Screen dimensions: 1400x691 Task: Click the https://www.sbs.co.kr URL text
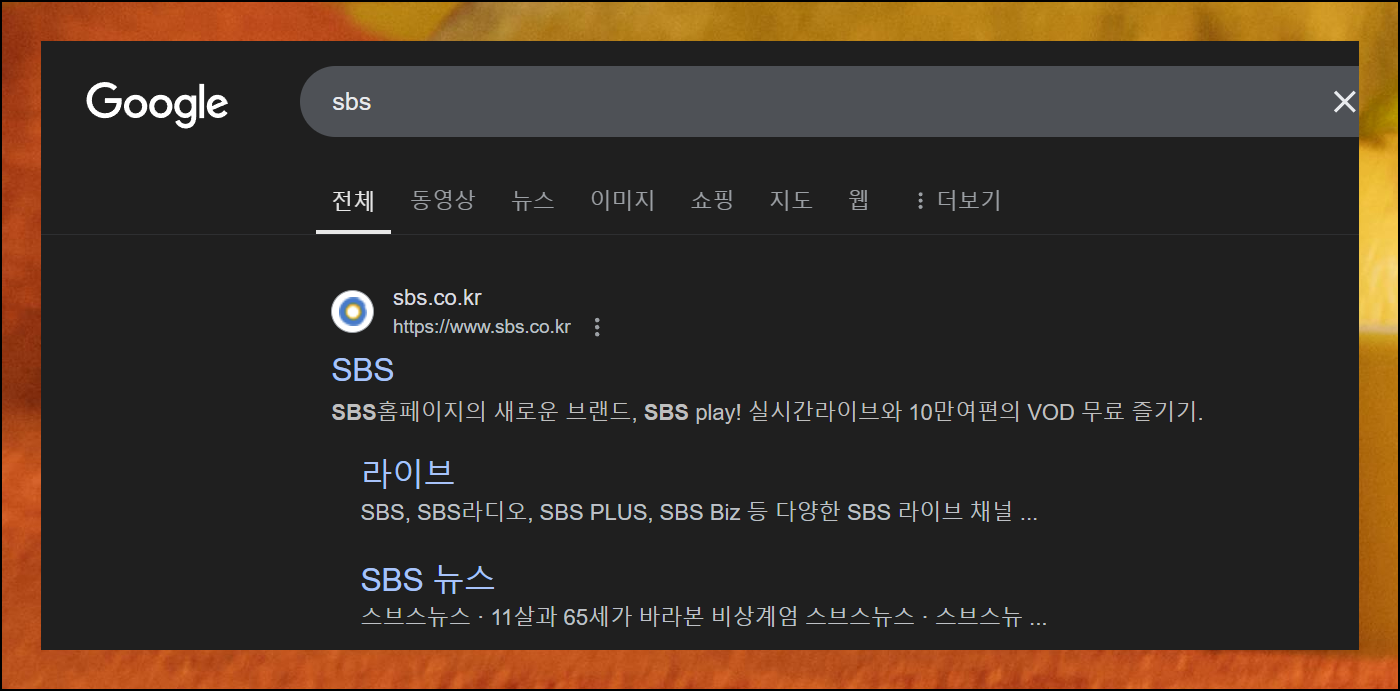[482, 327]
